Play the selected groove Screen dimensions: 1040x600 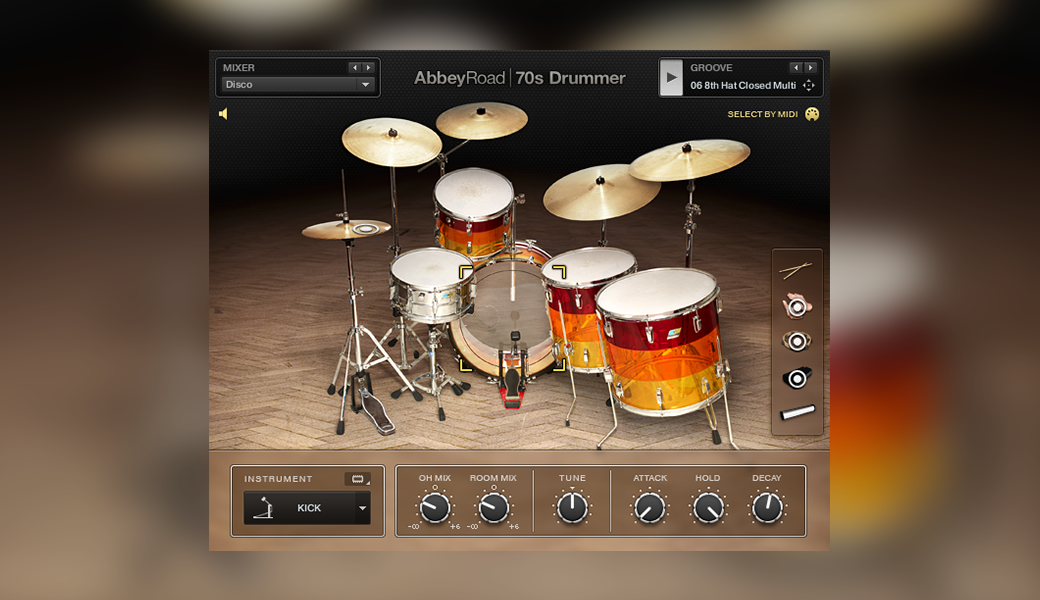pos(671,77)
